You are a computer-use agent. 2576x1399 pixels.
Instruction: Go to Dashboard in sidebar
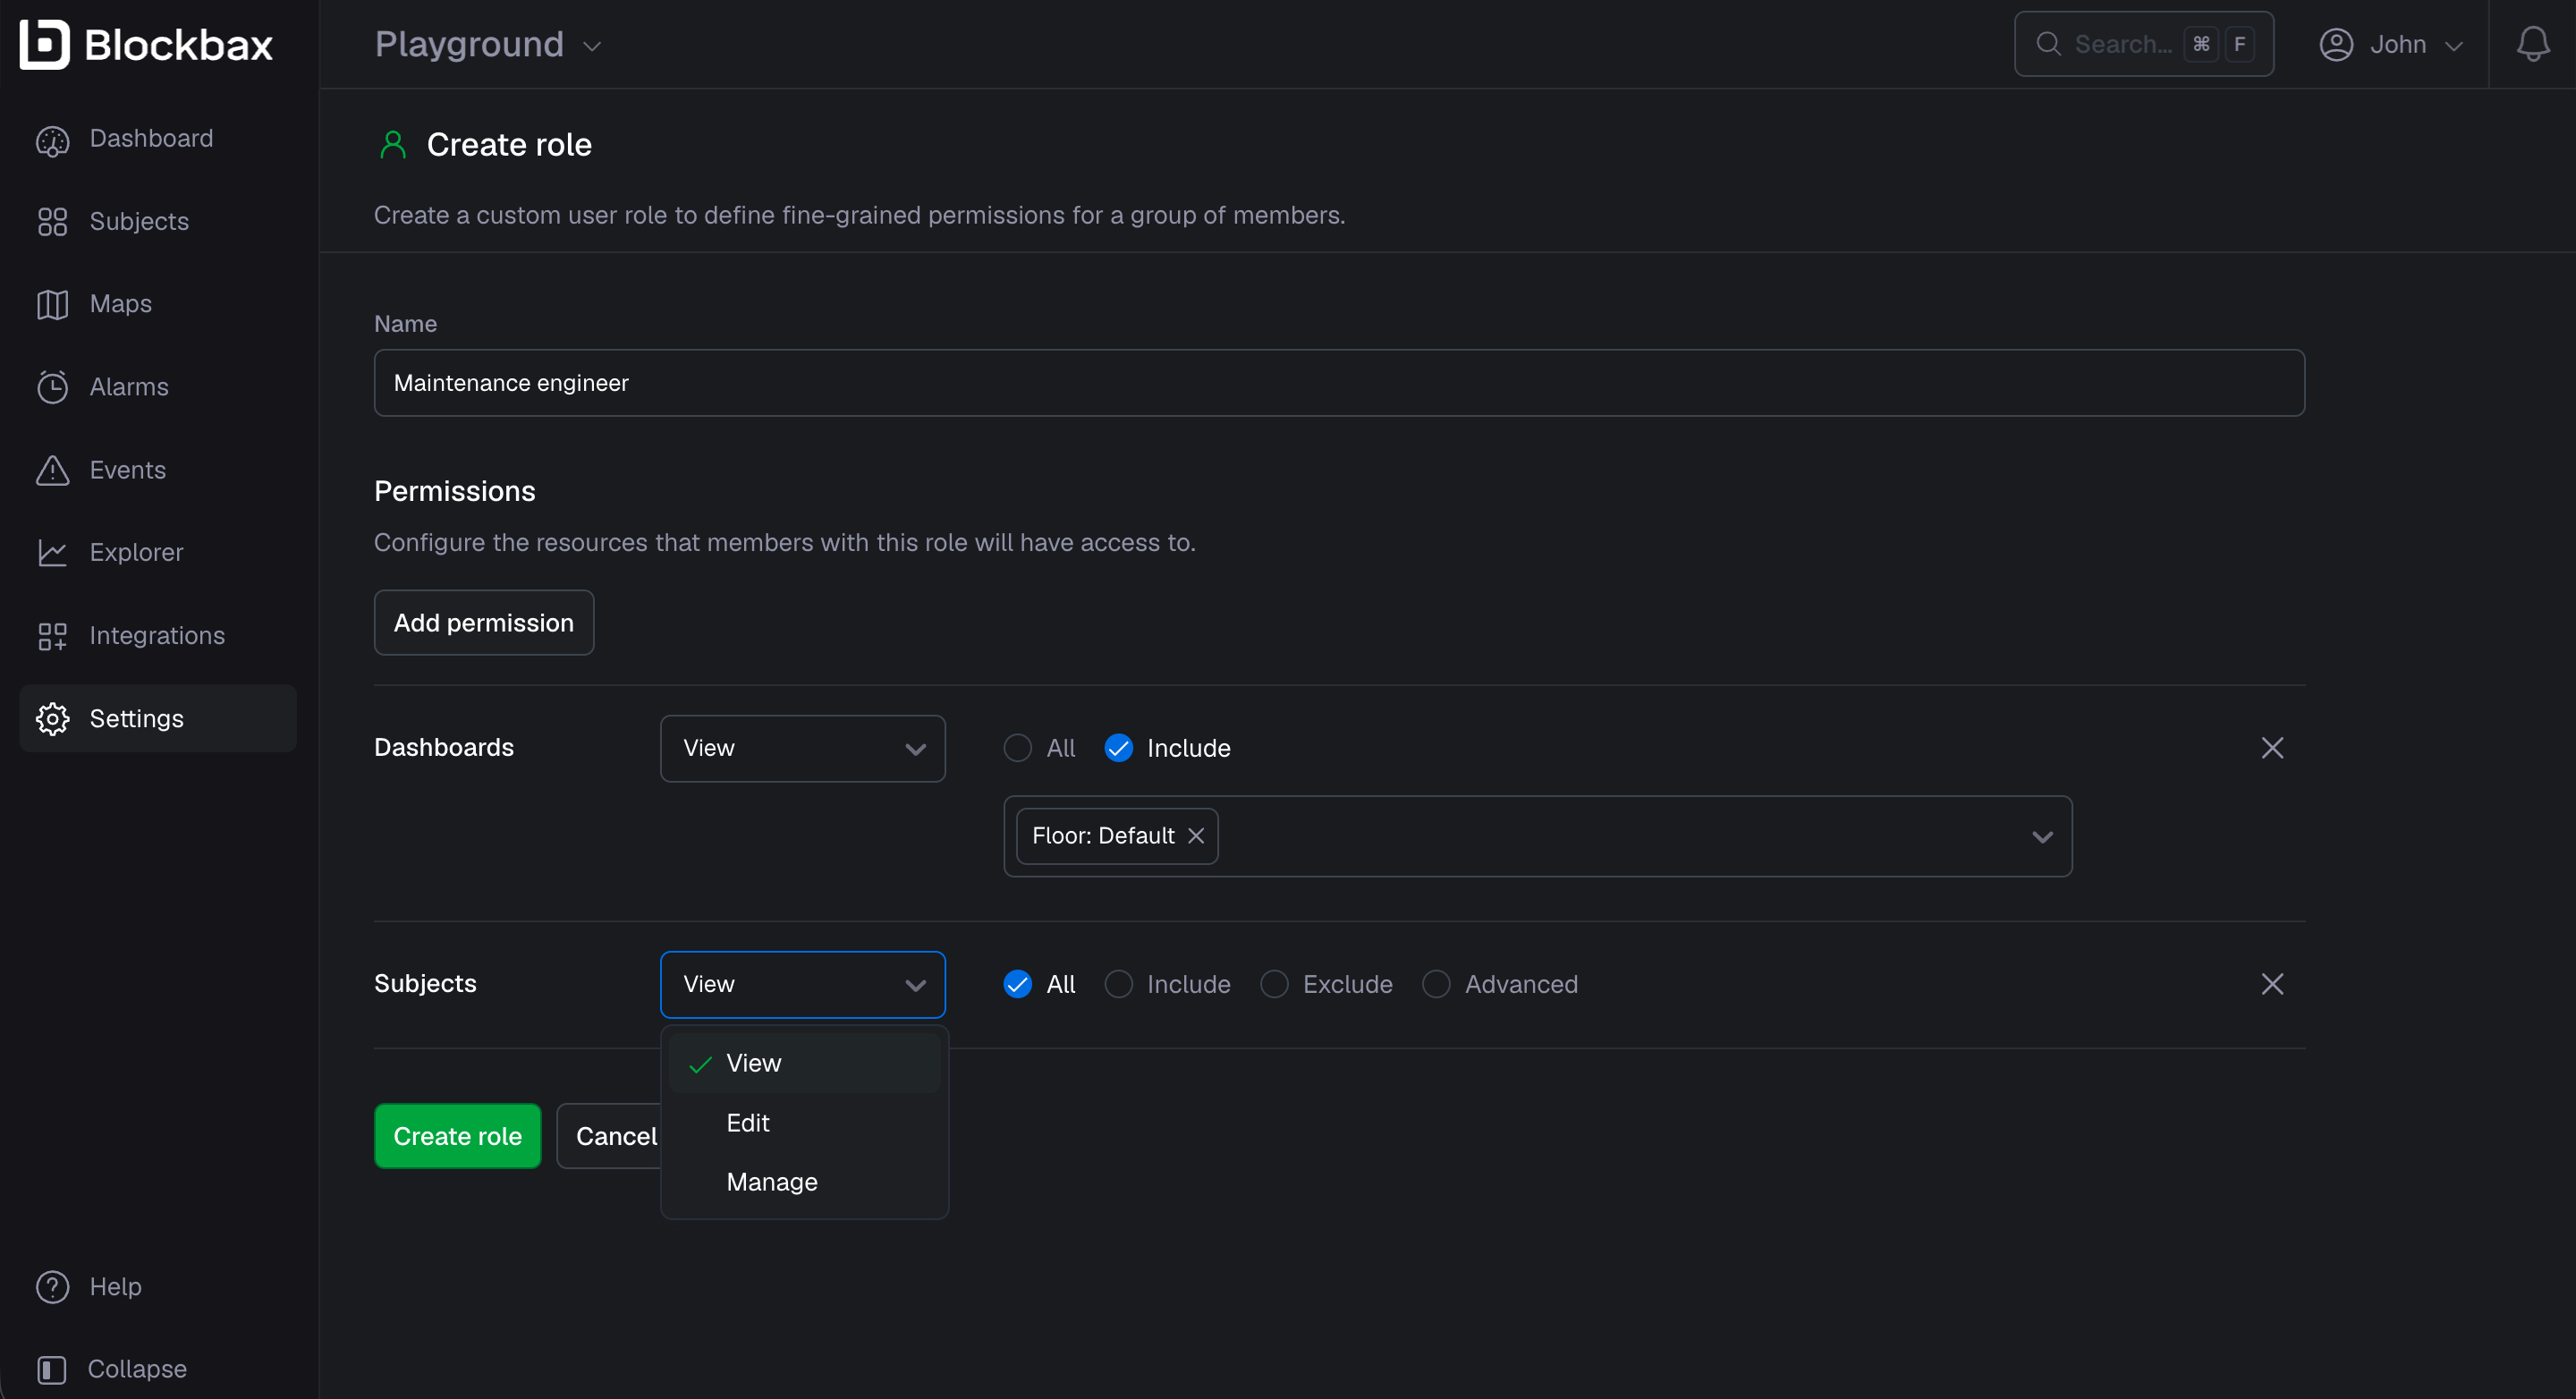coord(158,139)
